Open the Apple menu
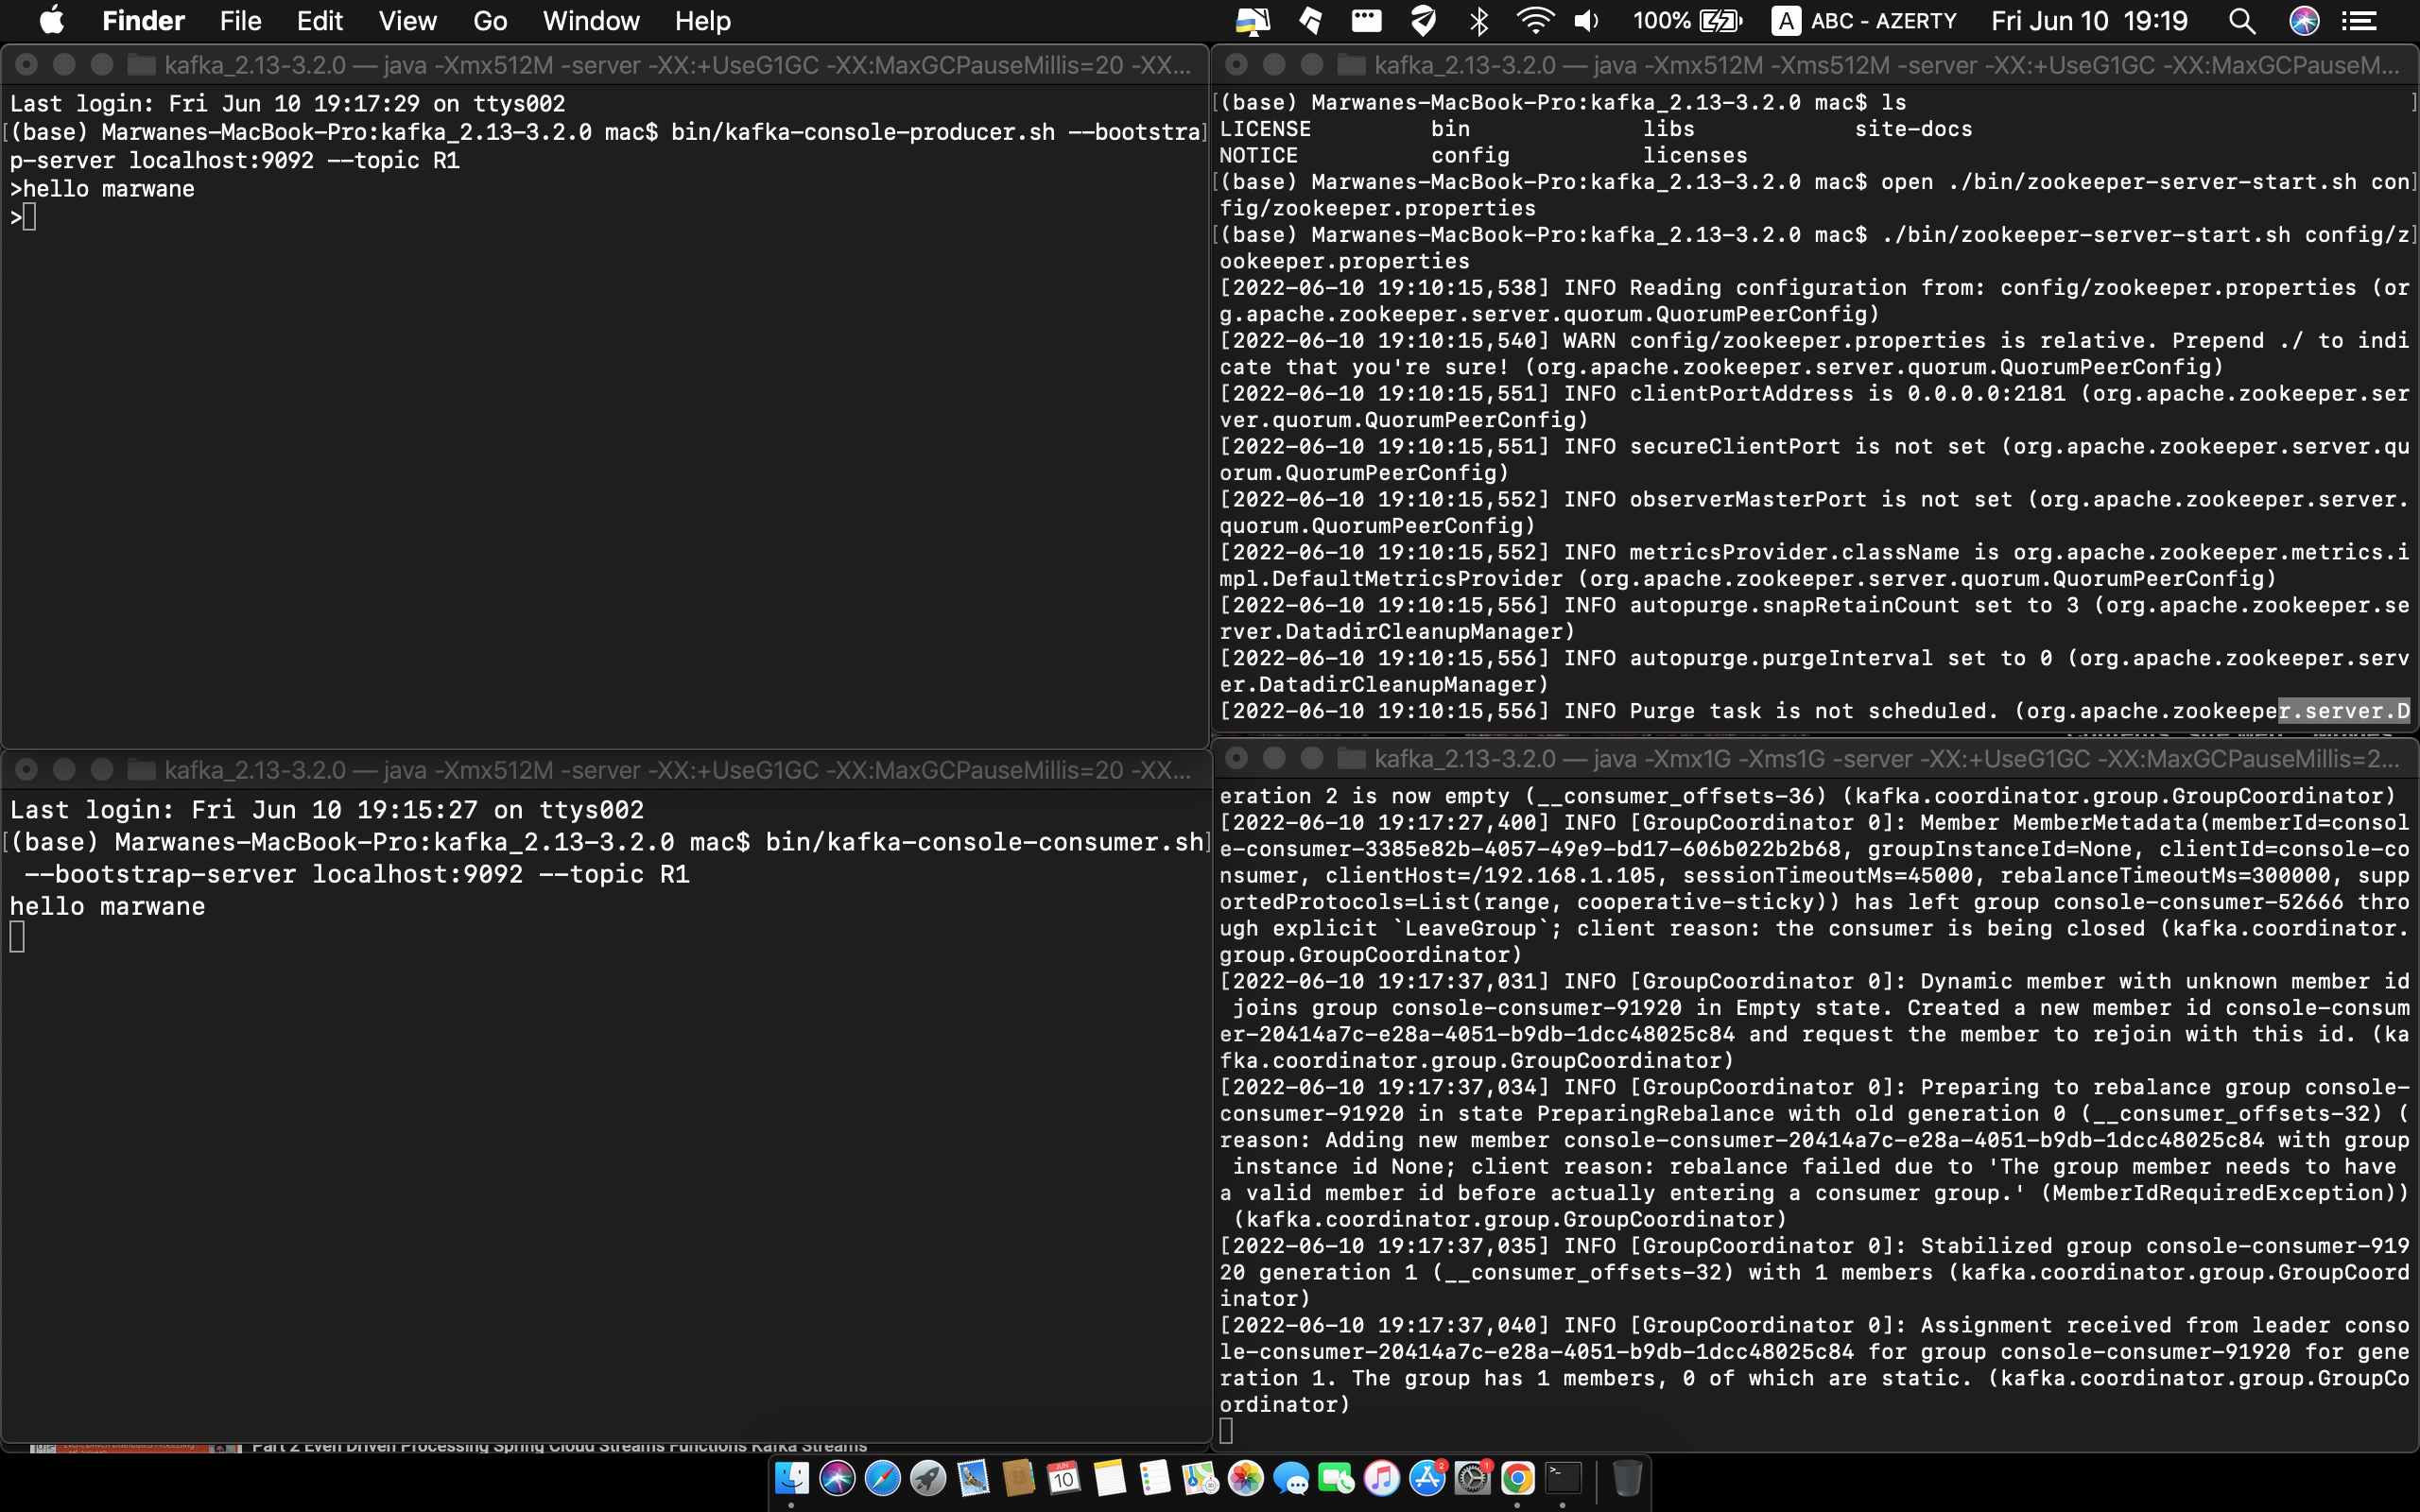 point(51,21)
